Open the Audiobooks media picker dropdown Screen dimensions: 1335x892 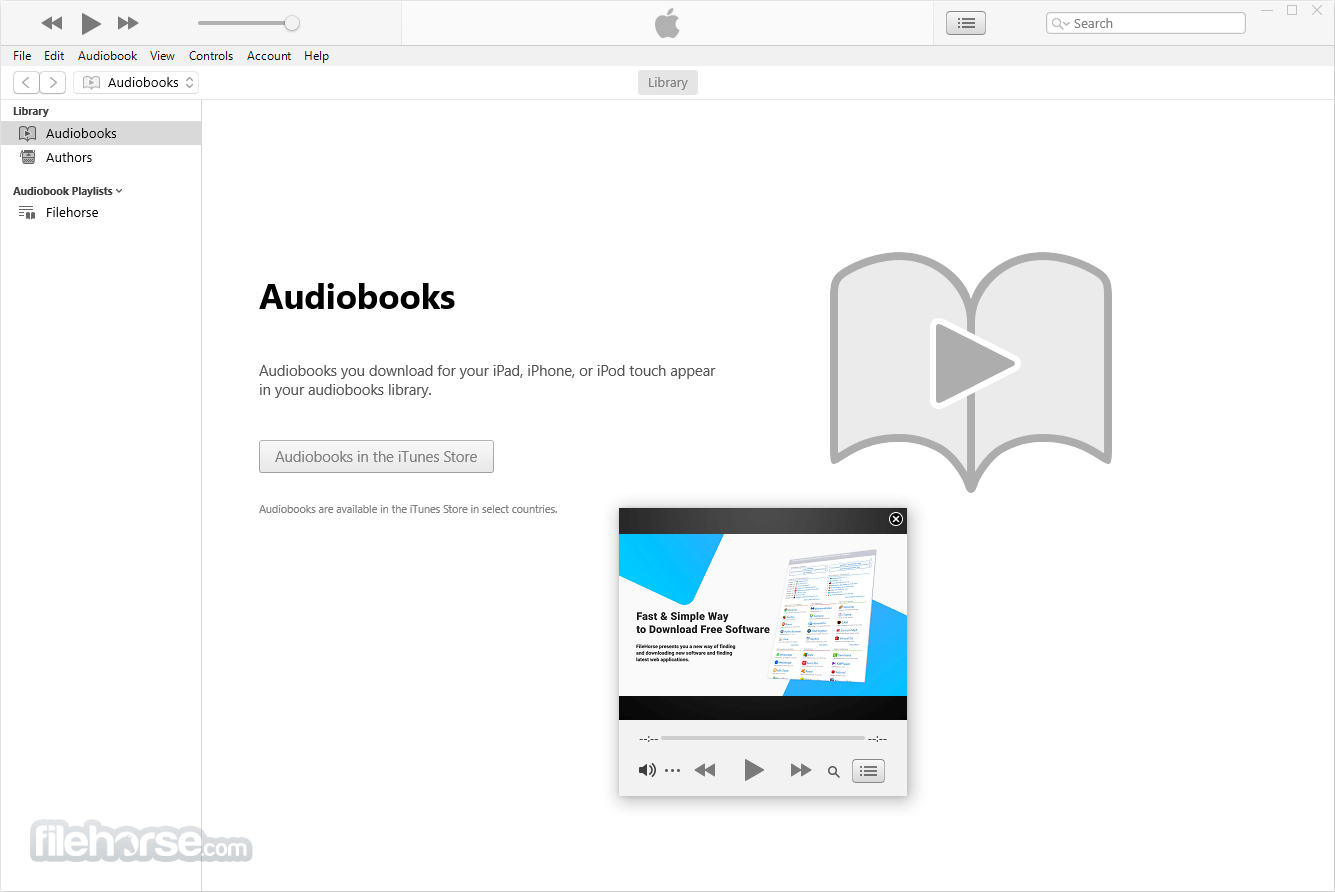click(x=137, y=83)
